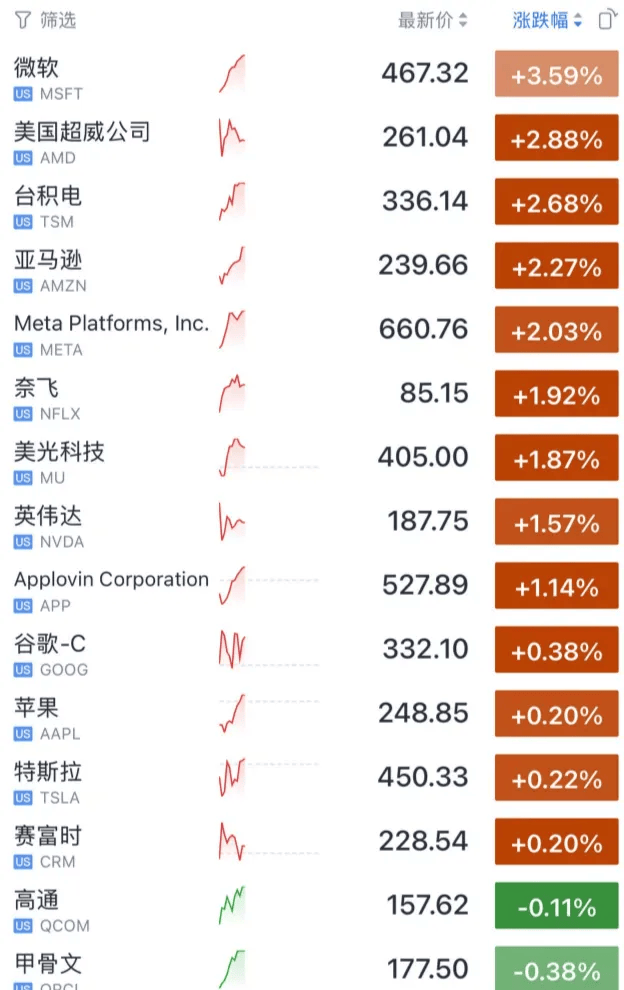This screenshot has height=990, width=624.
Task: Open 台积电 stock details
Action: (x=48, y=196)
